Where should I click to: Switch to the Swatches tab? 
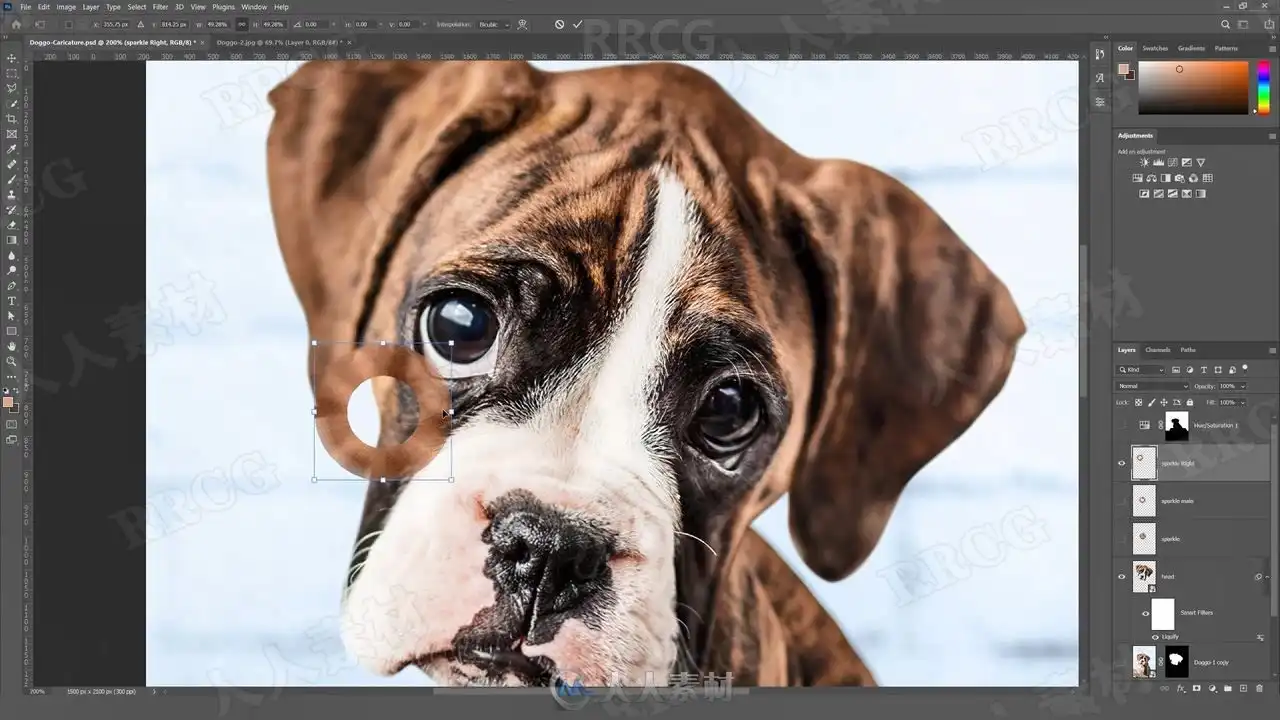(1155, 48)
